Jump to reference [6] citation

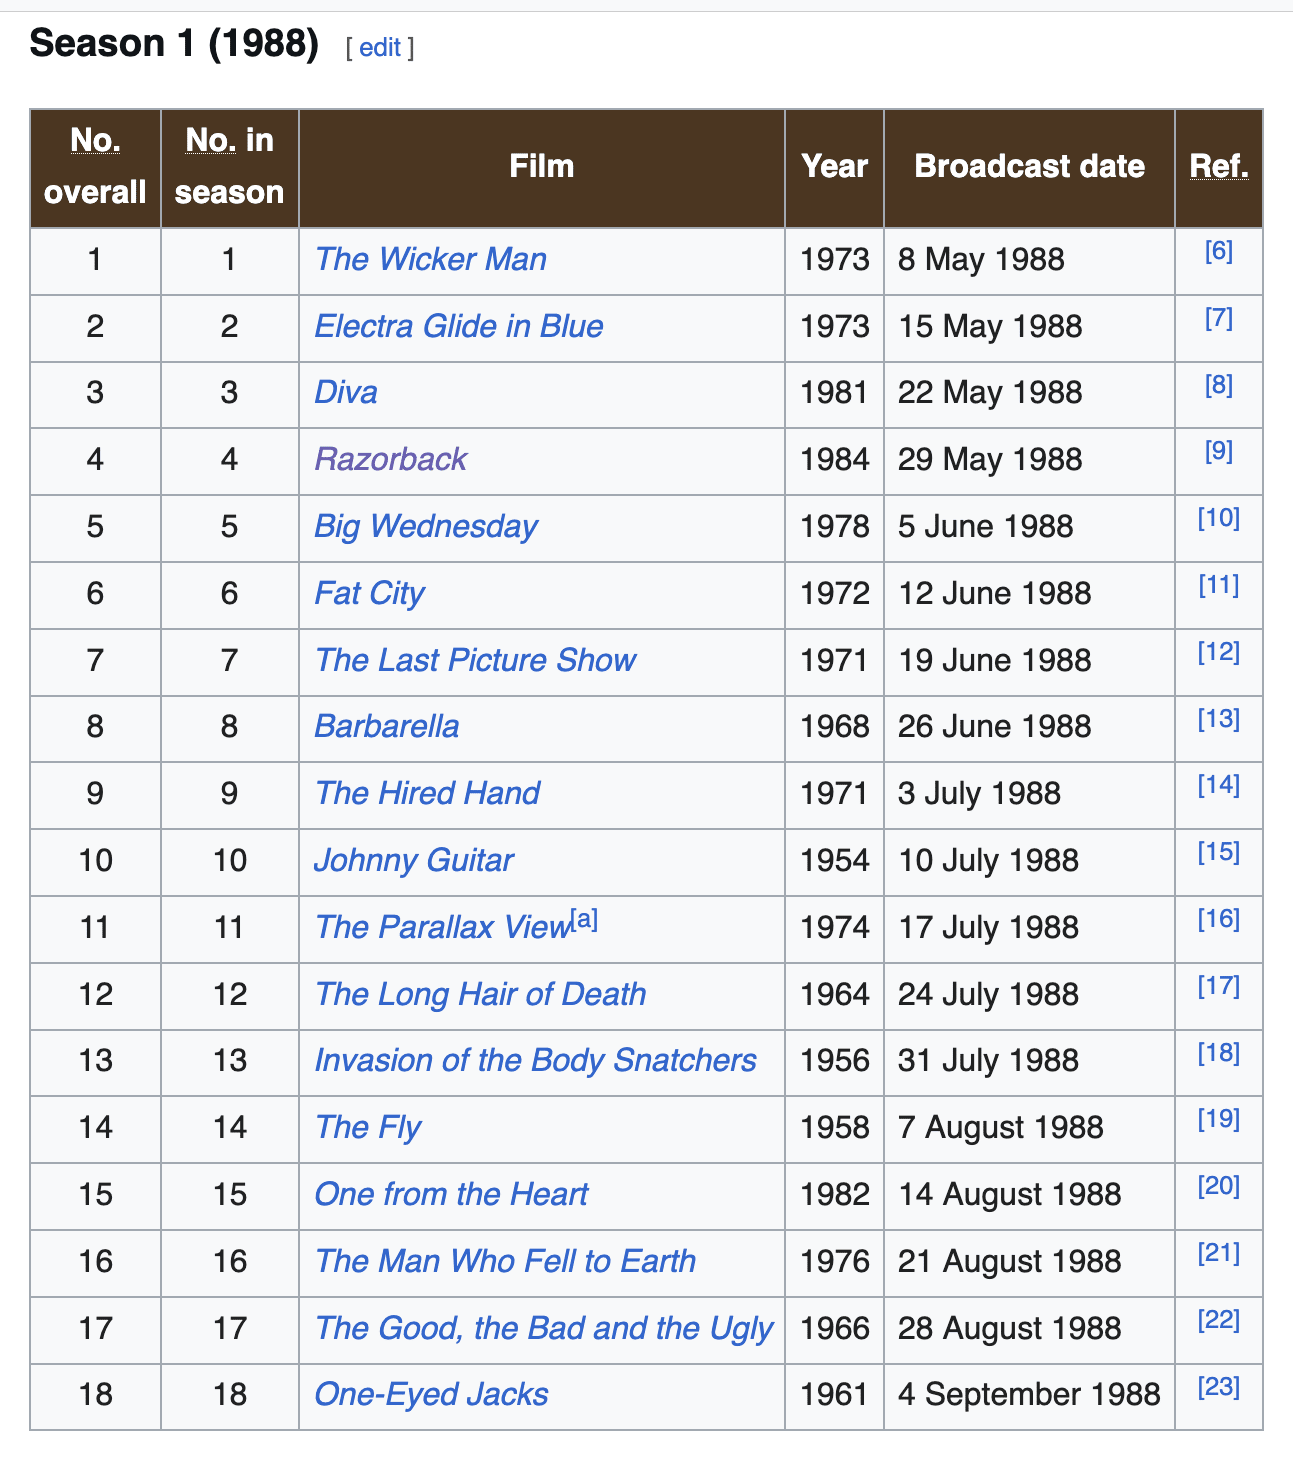(x=1219, y=251)
